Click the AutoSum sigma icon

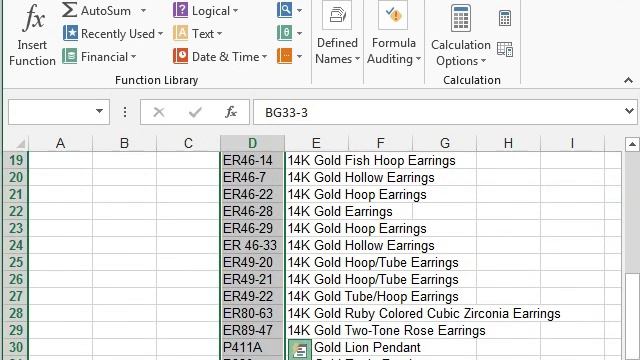click(69, 10)
